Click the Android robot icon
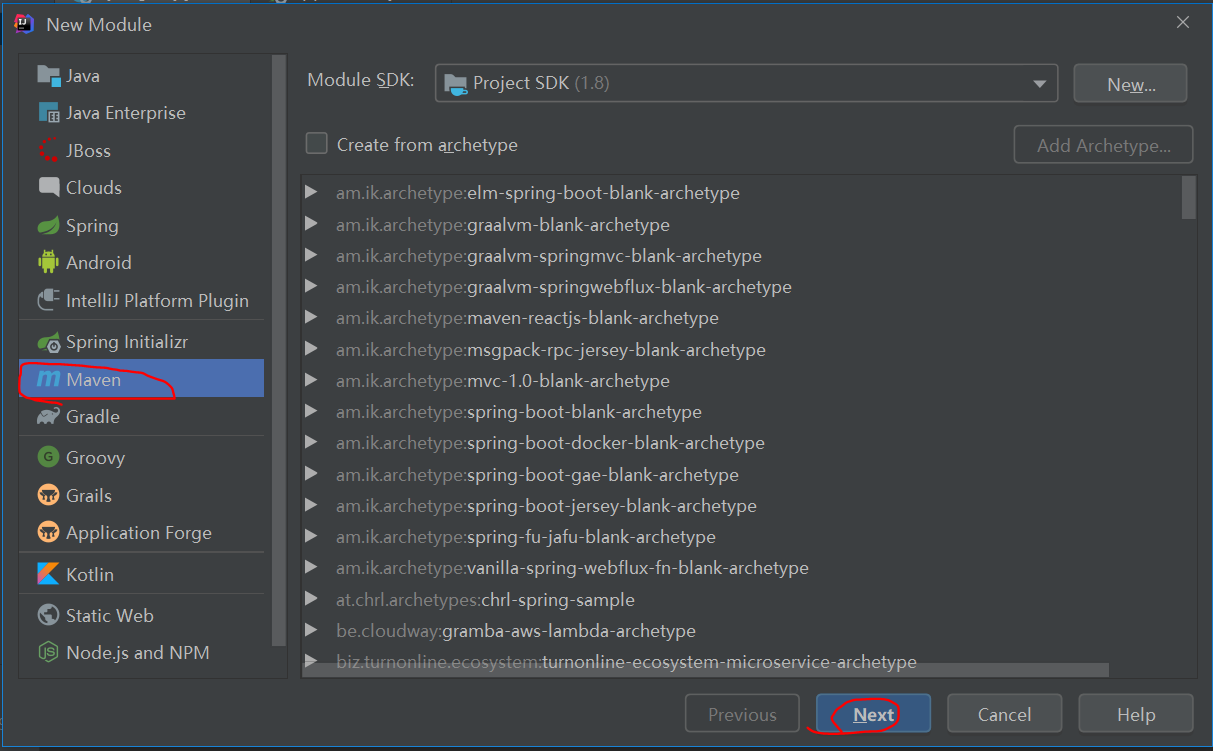Image resolution: width=1213 pixels, height=751 pixels. [x=49, y=262]
